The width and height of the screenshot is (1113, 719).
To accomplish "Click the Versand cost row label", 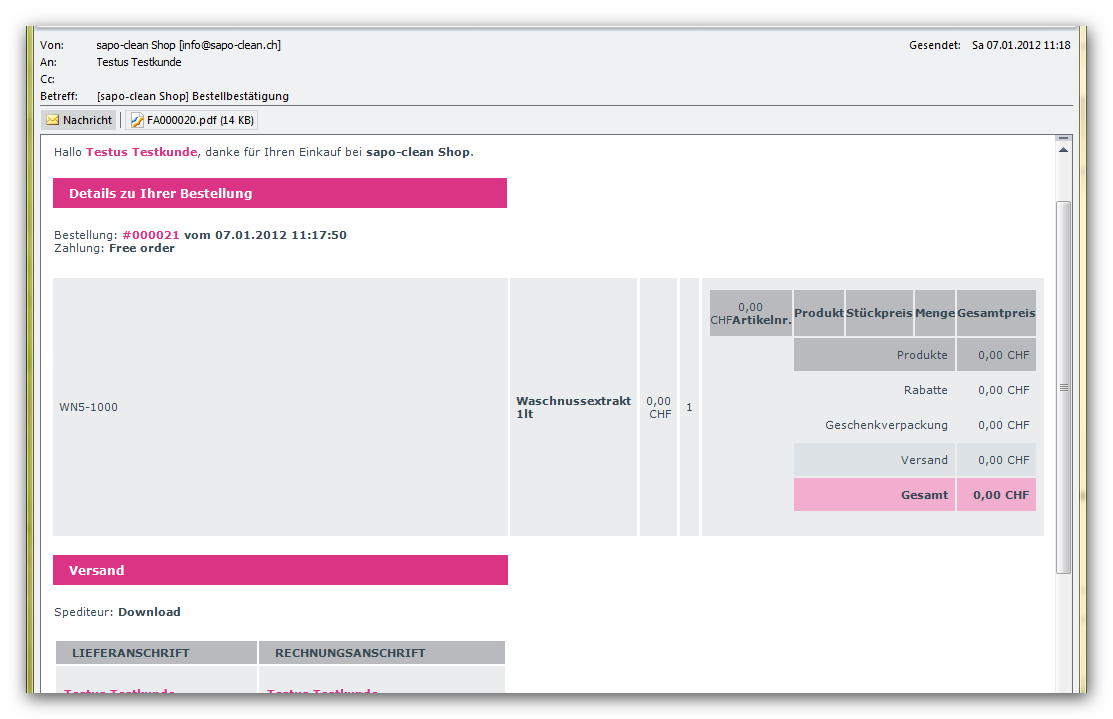I will [x=923, y=460].
